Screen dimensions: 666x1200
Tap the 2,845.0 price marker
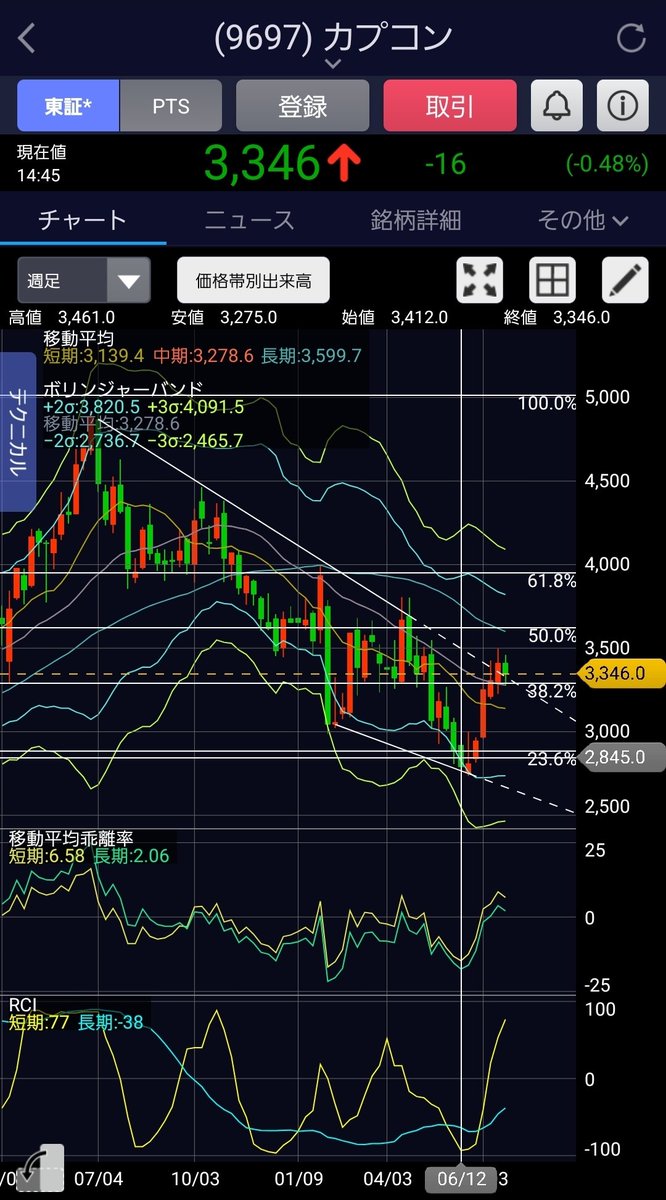pyautogui.click(x=620, y=757)
